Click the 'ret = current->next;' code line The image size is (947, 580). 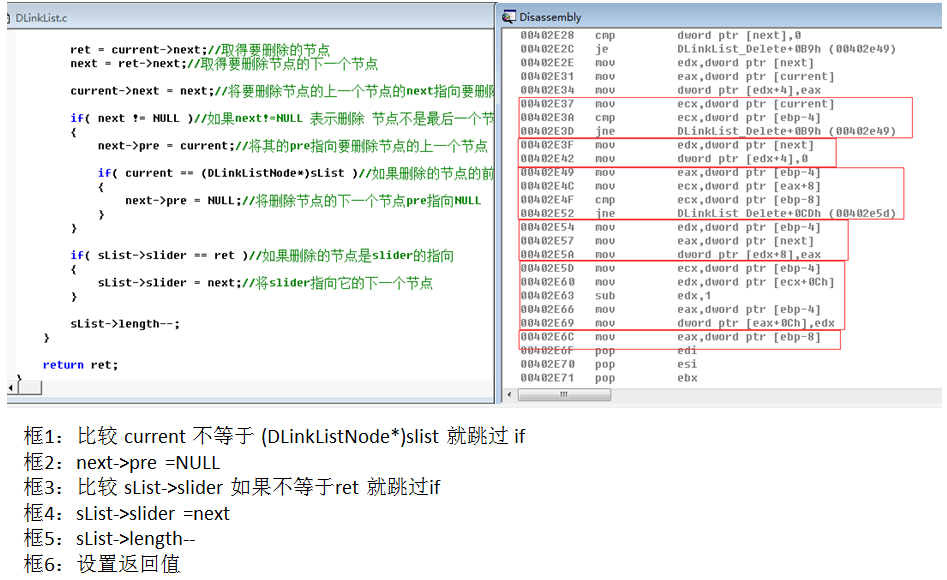tap(200, 50)
